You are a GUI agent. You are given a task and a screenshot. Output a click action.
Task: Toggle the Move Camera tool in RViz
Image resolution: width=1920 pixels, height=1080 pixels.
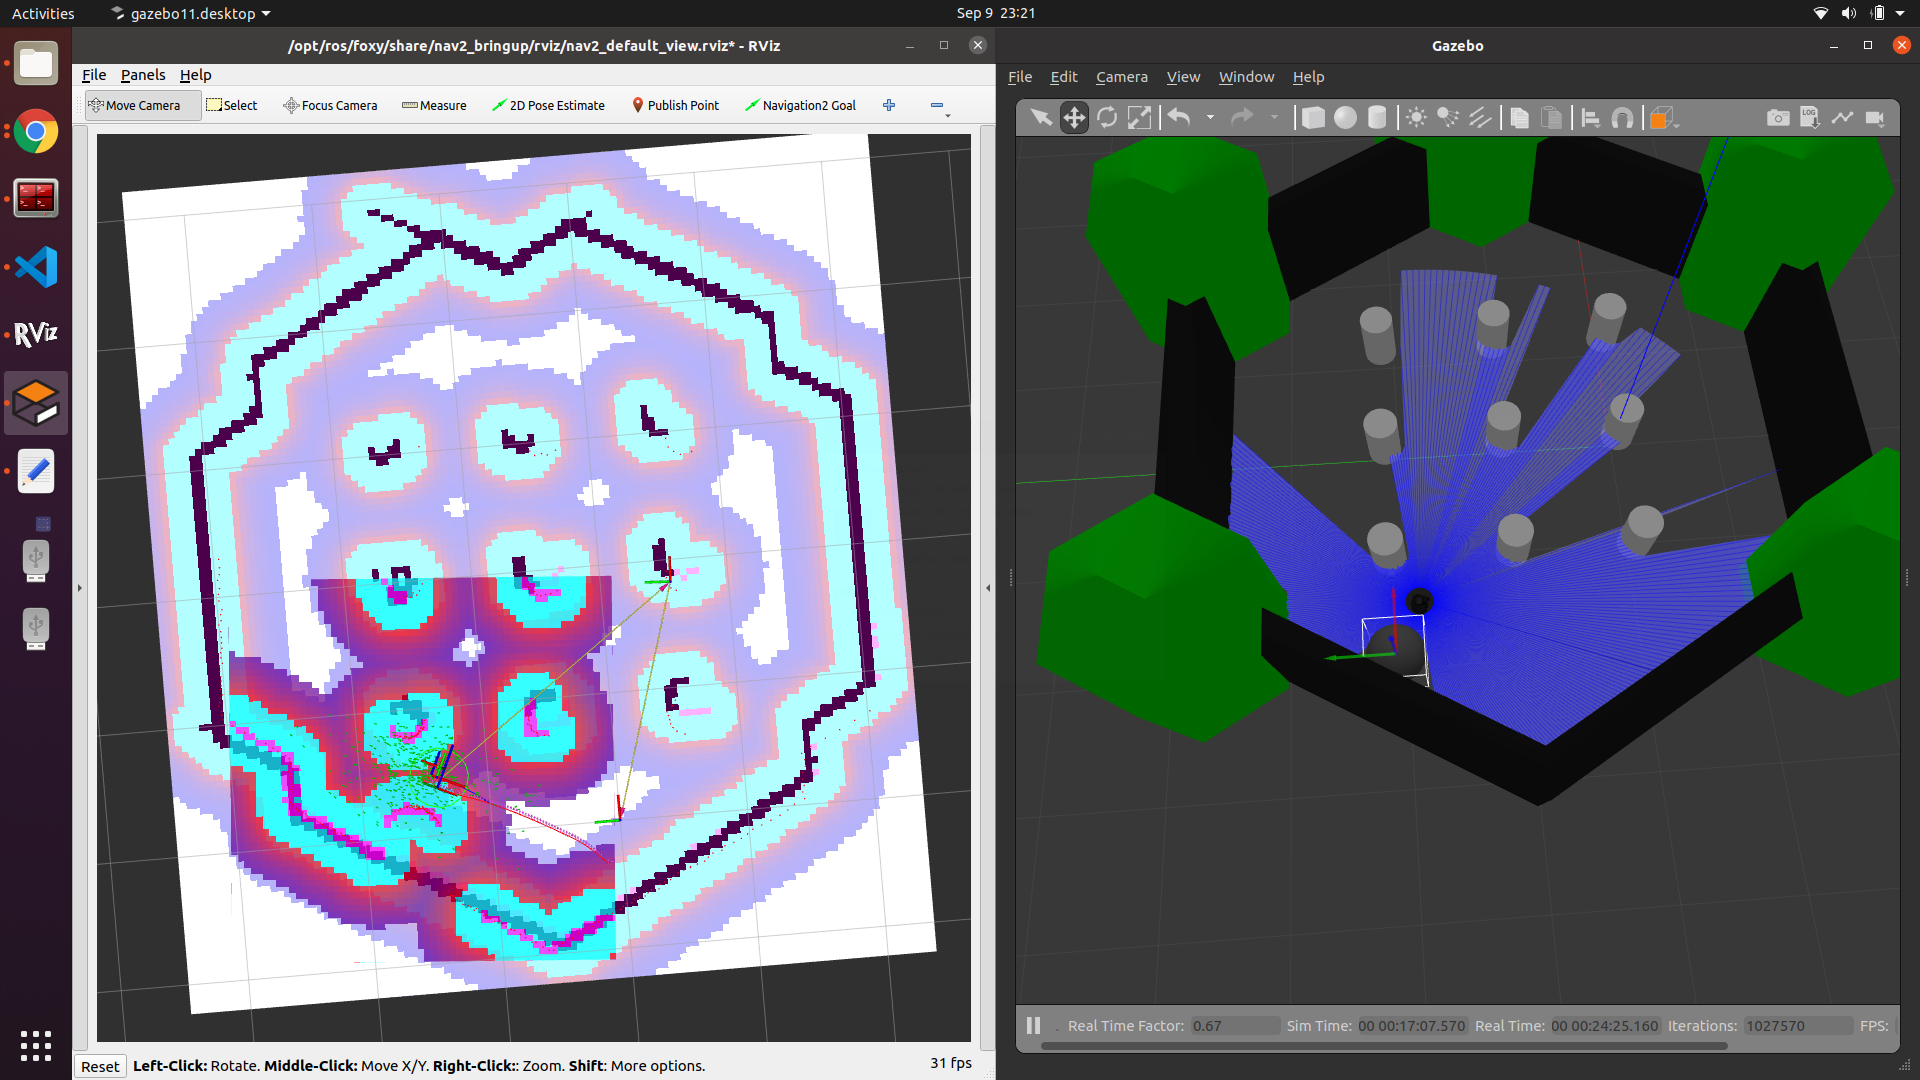tap(134, 105)
